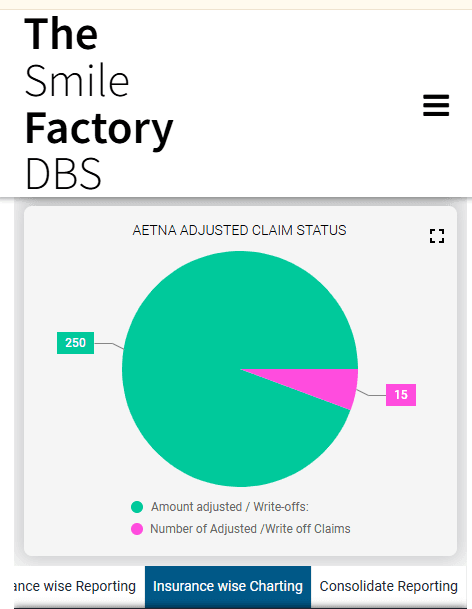Click the AETNA ADJUSTED CLAIM STATUS title
472x609 pixels.
point(239,230)
